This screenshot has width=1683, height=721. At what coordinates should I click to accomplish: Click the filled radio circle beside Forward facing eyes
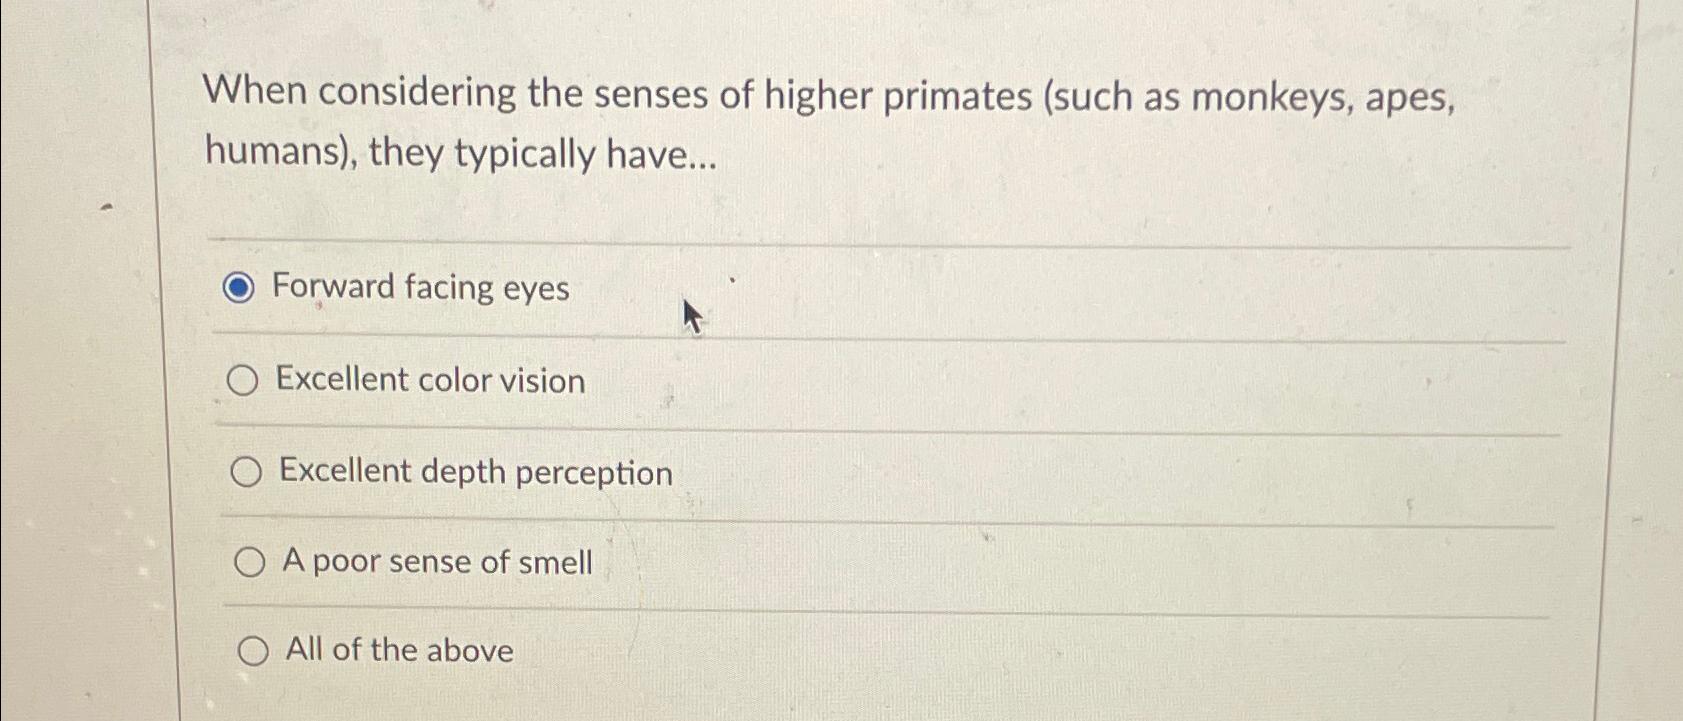coord(243,290)
